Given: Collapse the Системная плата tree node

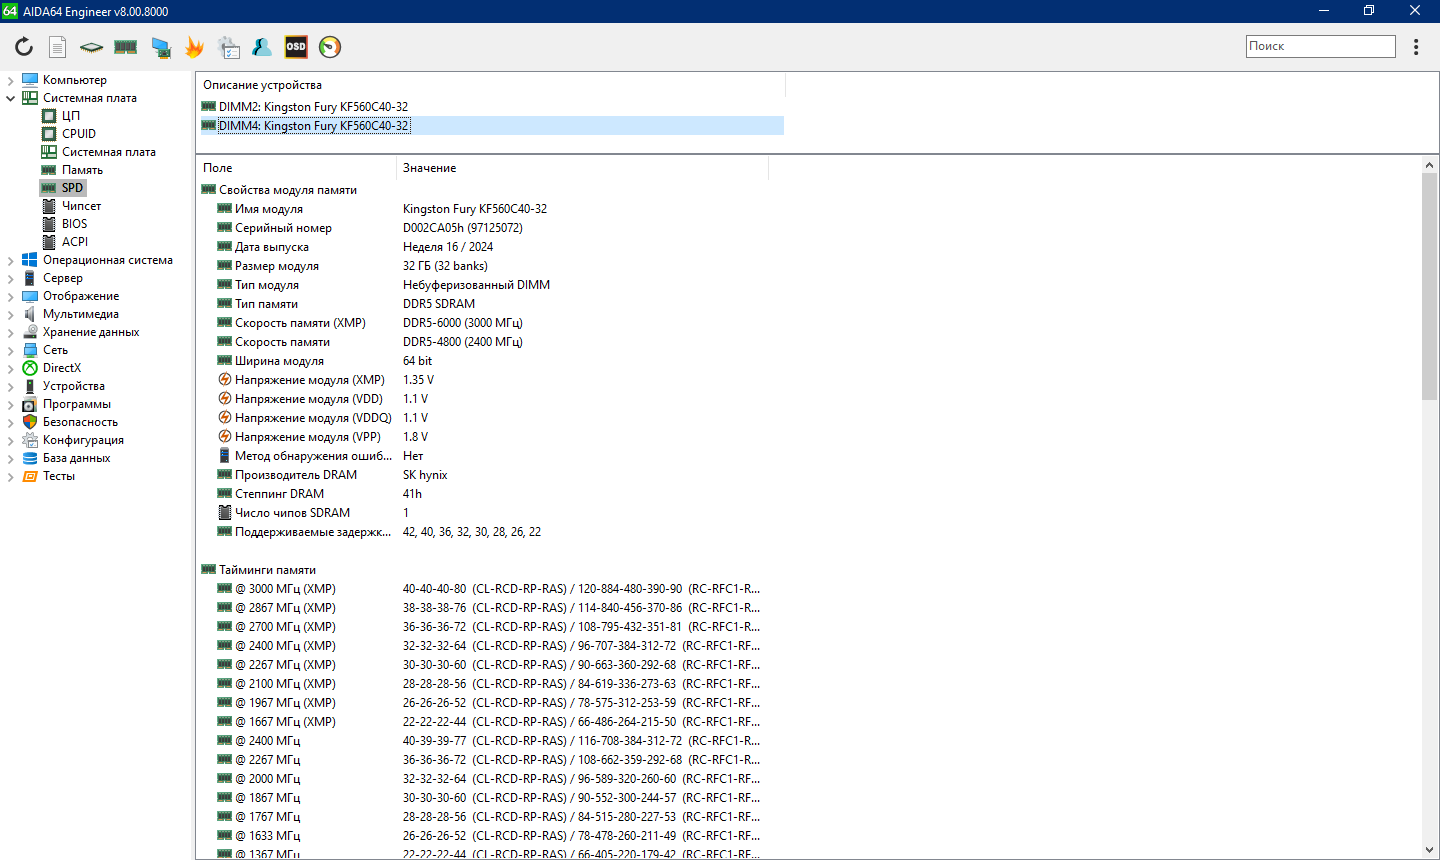Looking at the screenshot, I should pos(11,99).
